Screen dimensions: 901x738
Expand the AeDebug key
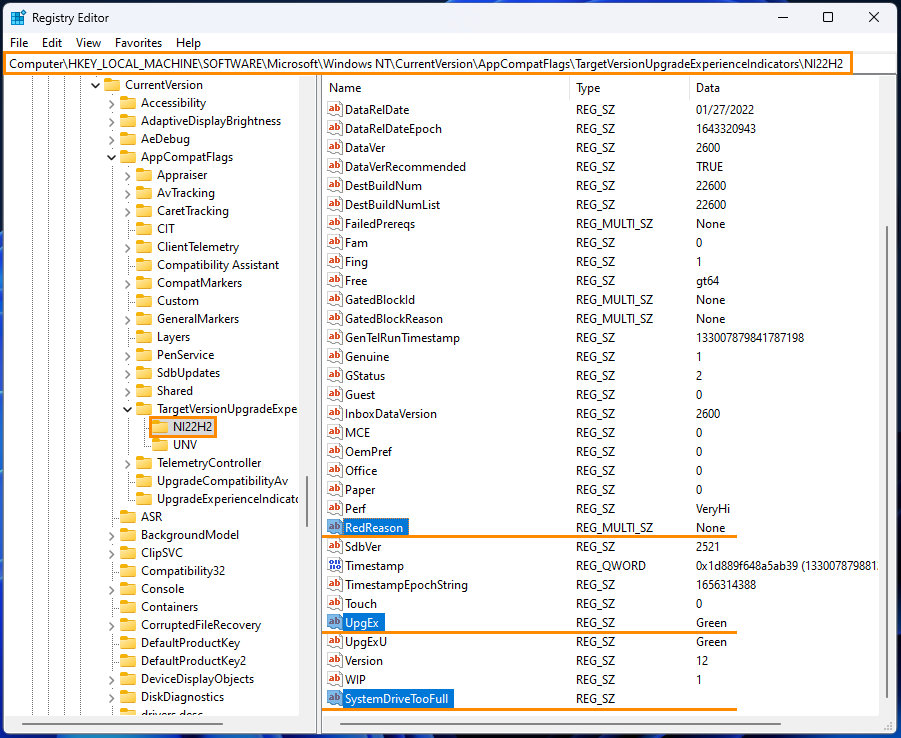pyautogui.click(x=111, y=139)
